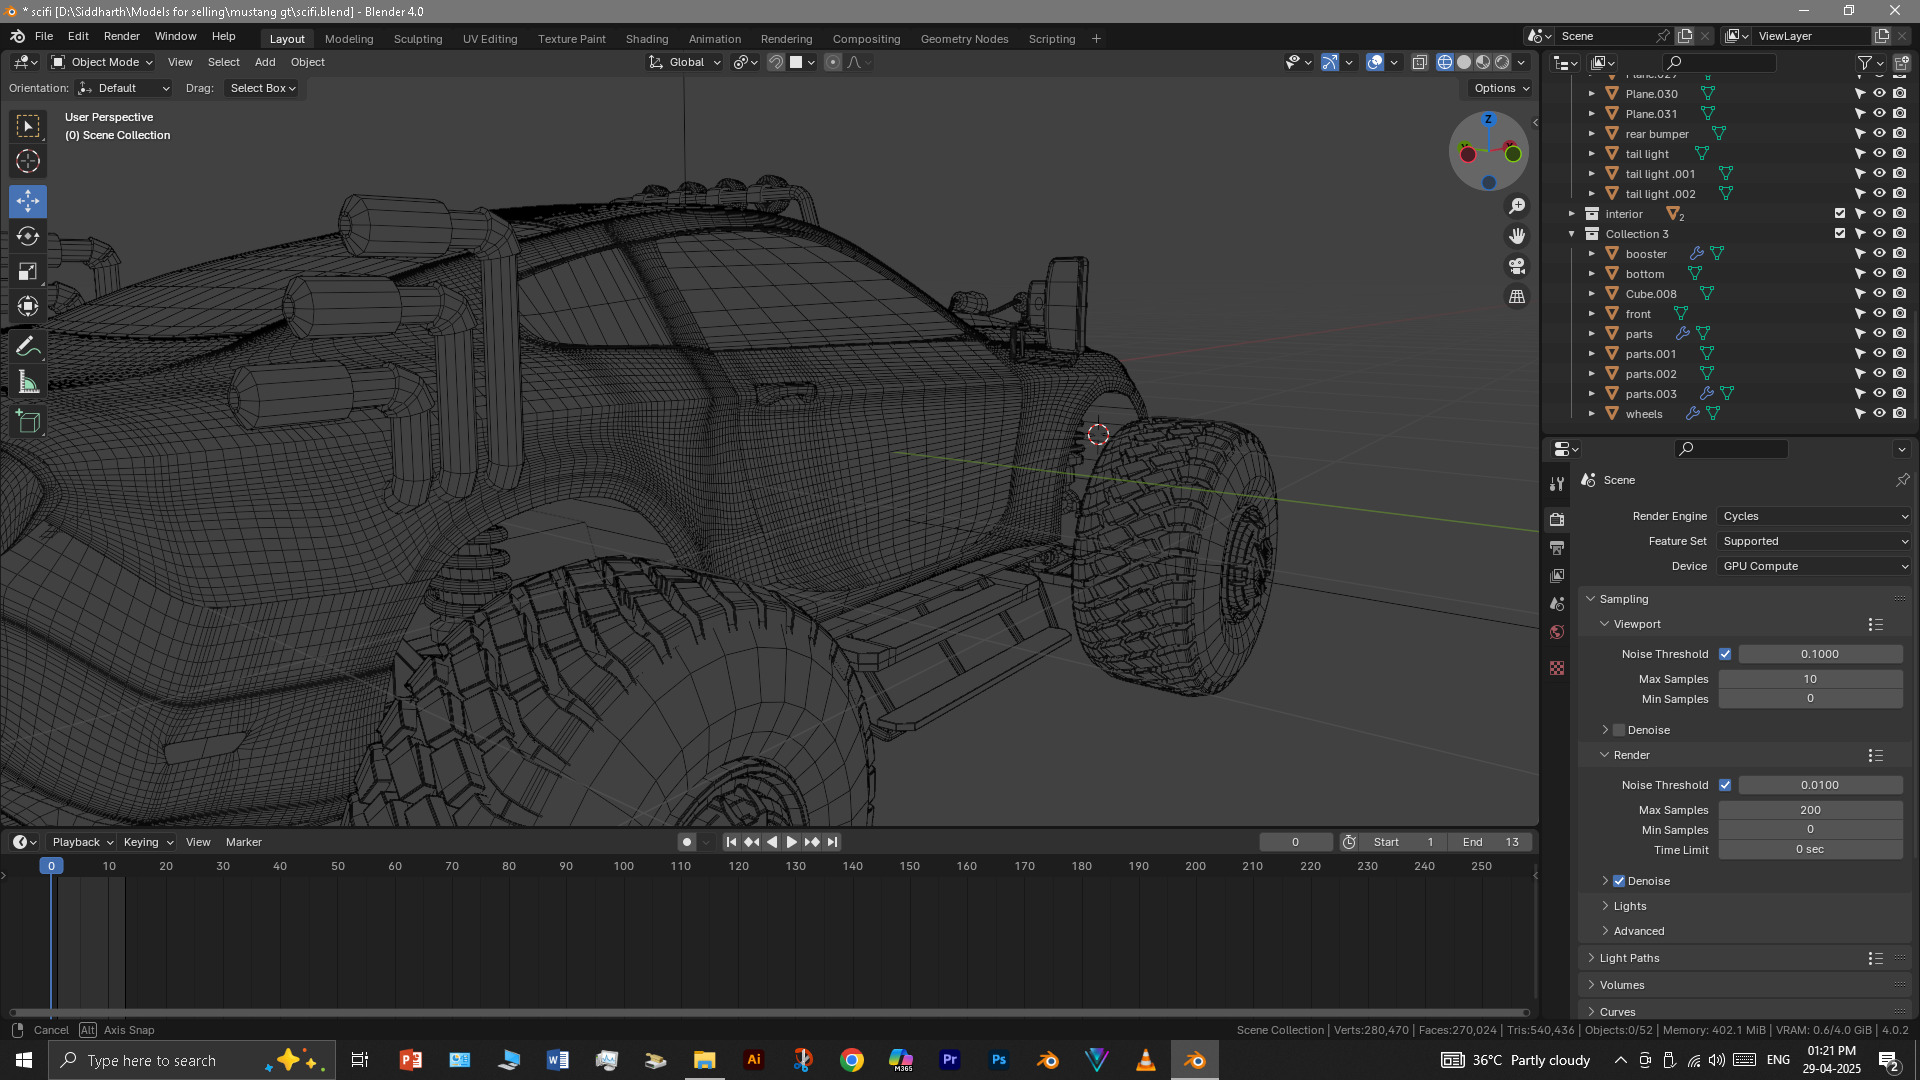Jump to the timeline start frame

tap(731, 842)
